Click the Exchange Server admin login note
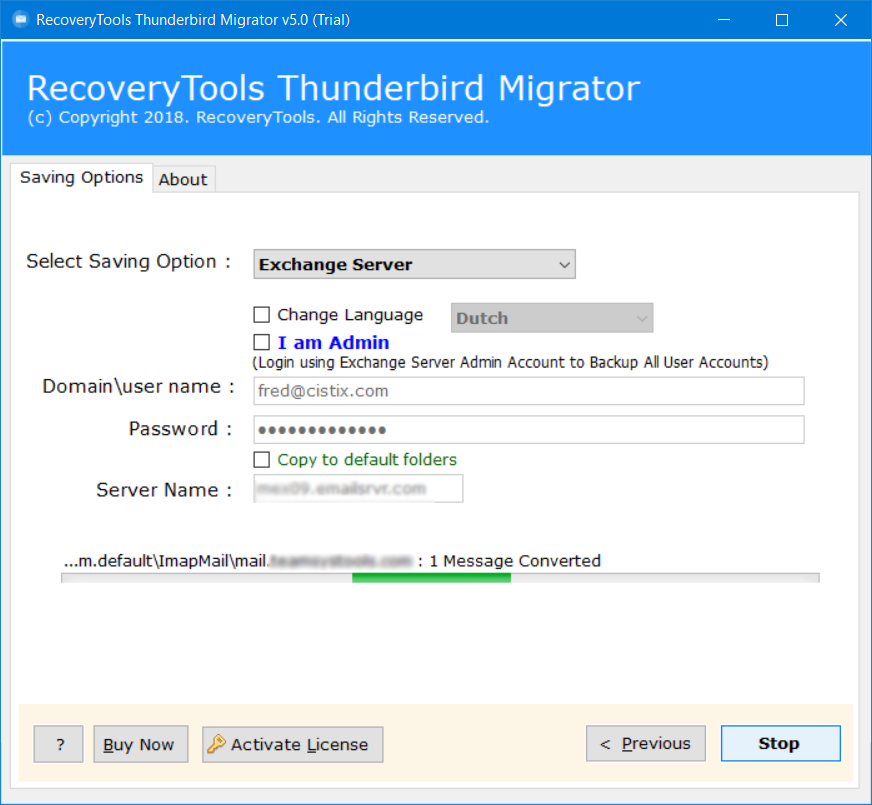 tap(510, 362)
